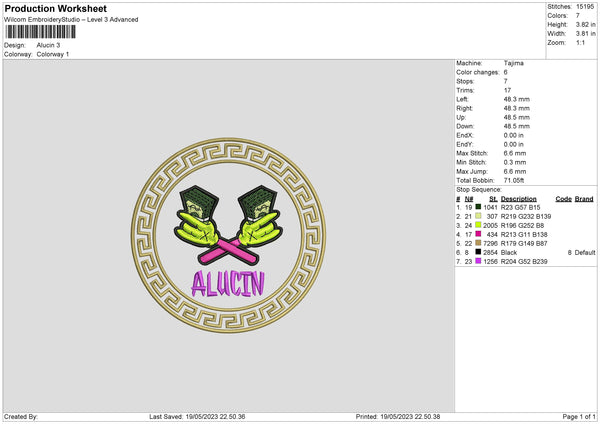The height and width of the screenshot is (424, 600).
Task: Click the Total Bobbin value 71.05ft
Action: click(514, 180)
